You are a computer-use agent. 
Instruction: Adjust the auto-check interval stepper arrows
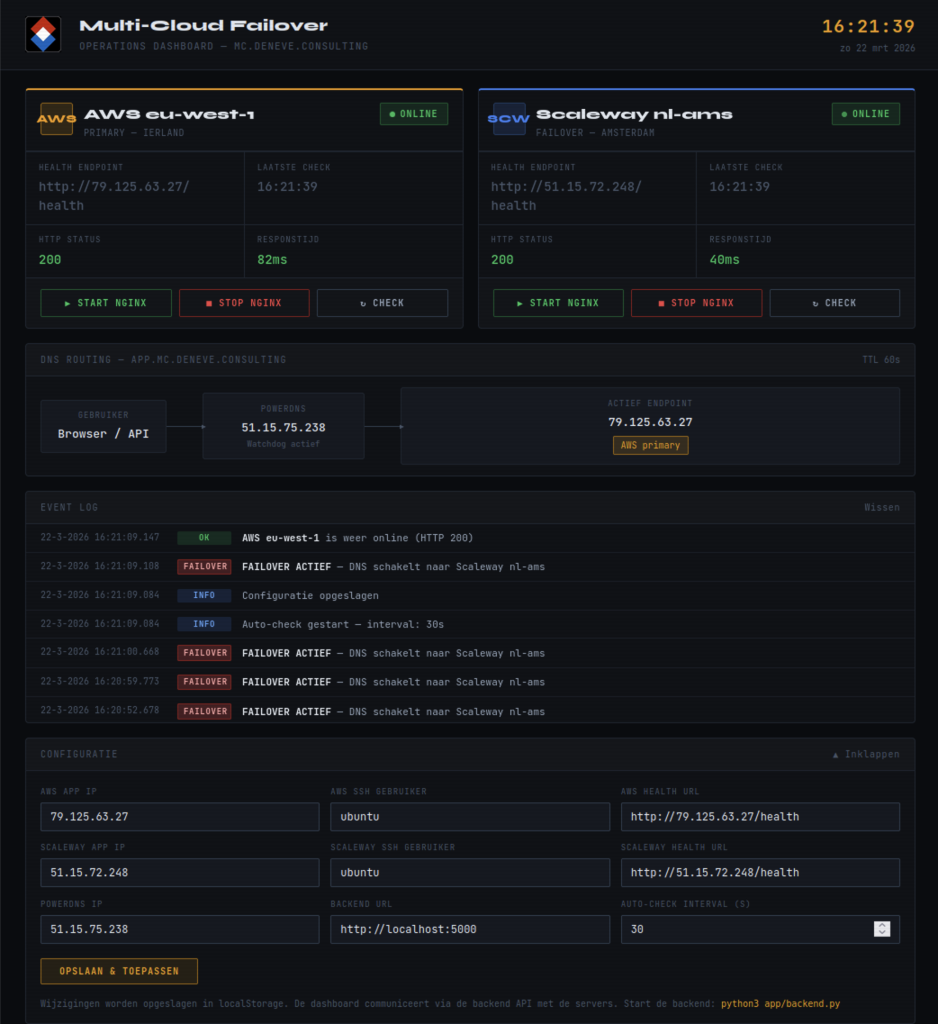coord(881,929)
